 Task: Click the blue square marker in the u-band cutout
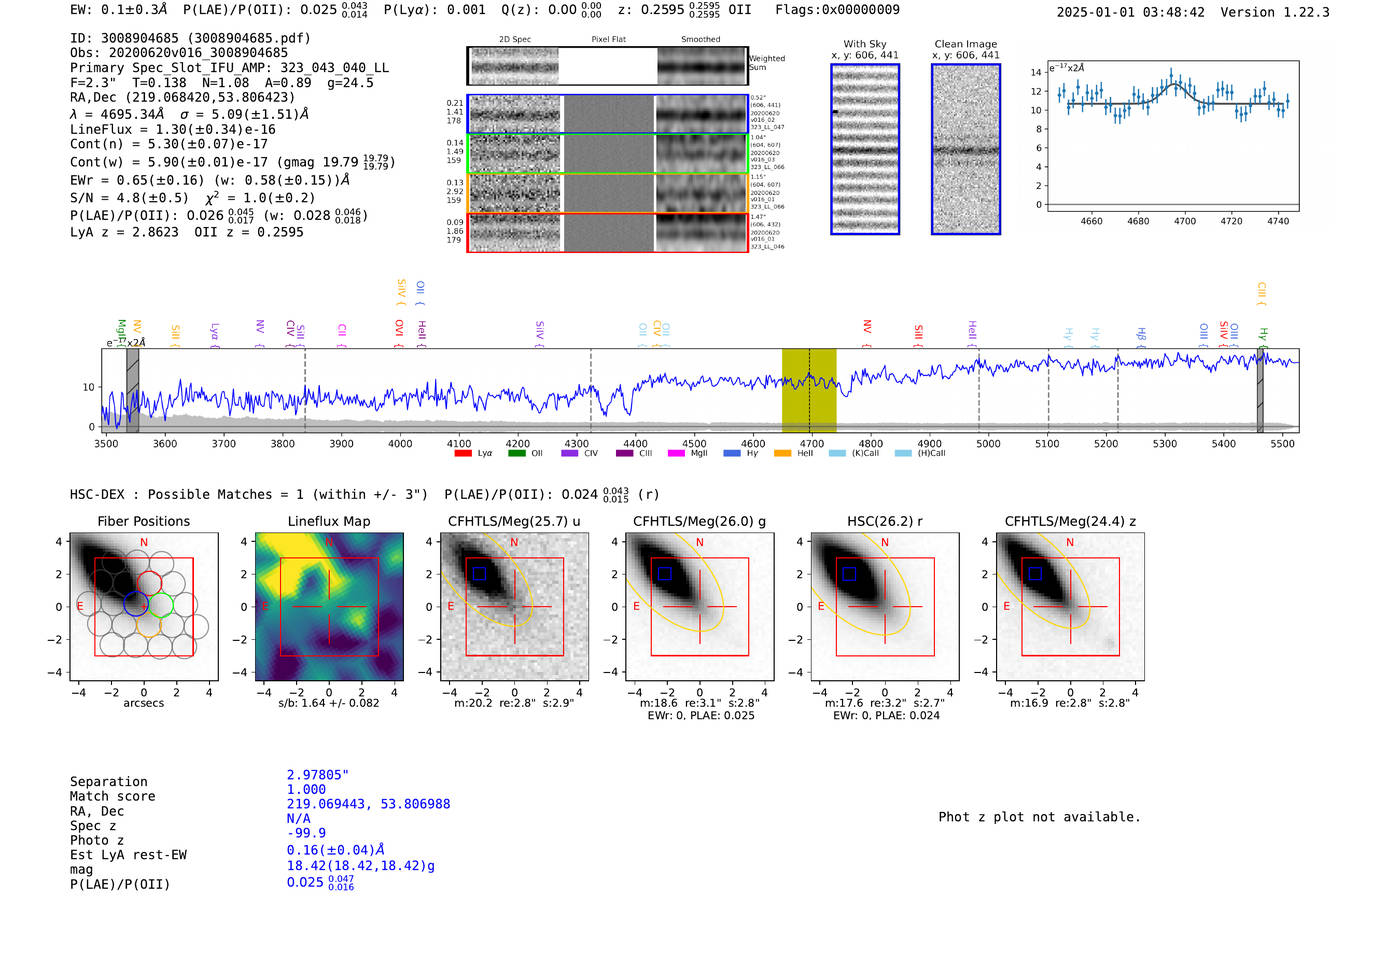click(x=480, y=574)
